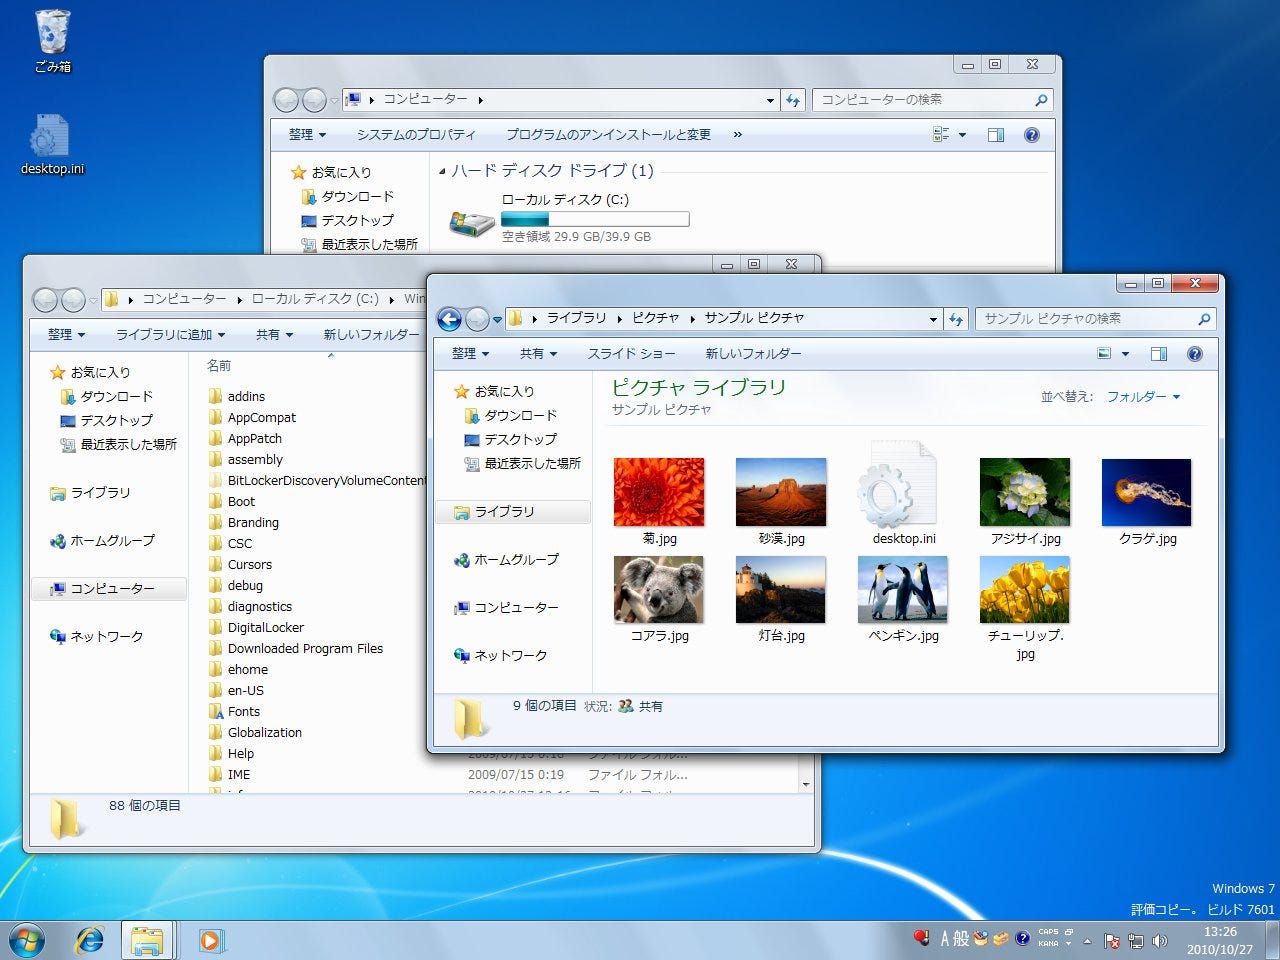Open 共有 menu in Sample Pictures window
The height and width of the screenshot is (960, 1280).
tap(538, 353)
